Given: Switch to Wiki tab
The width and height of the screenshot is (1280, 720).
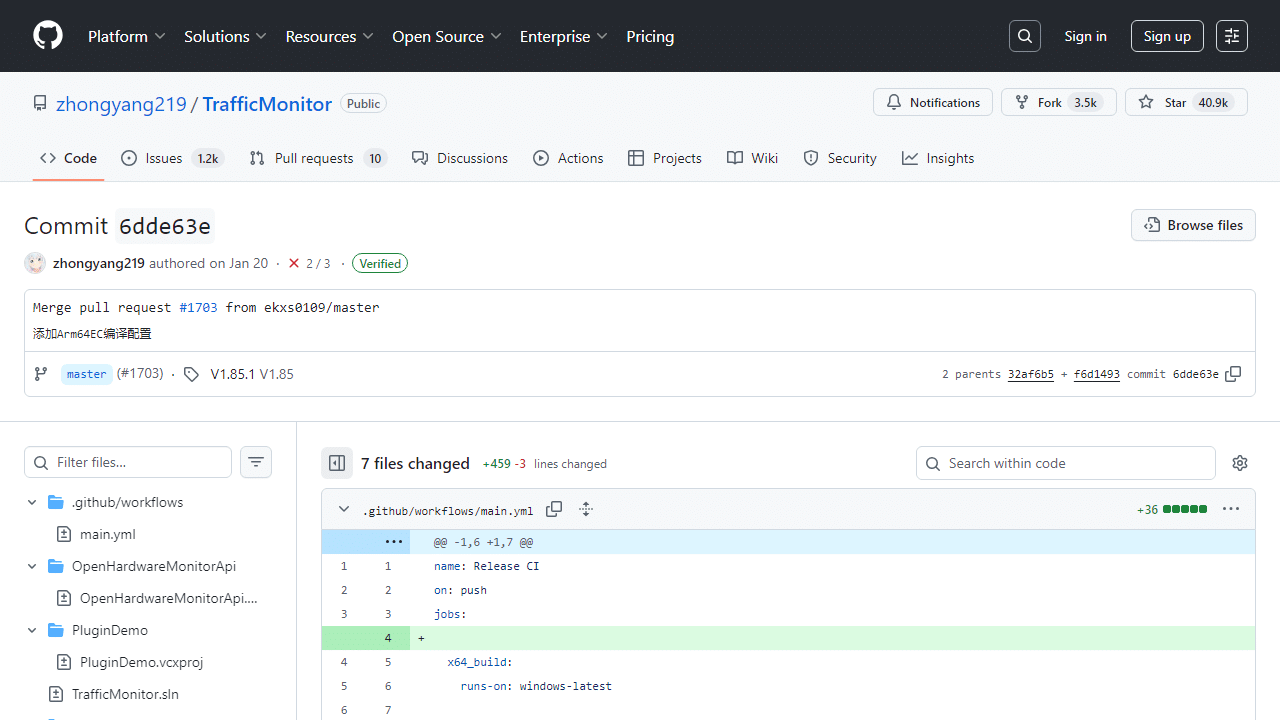Looking at the screenshot, I should (x=752, y=158).
